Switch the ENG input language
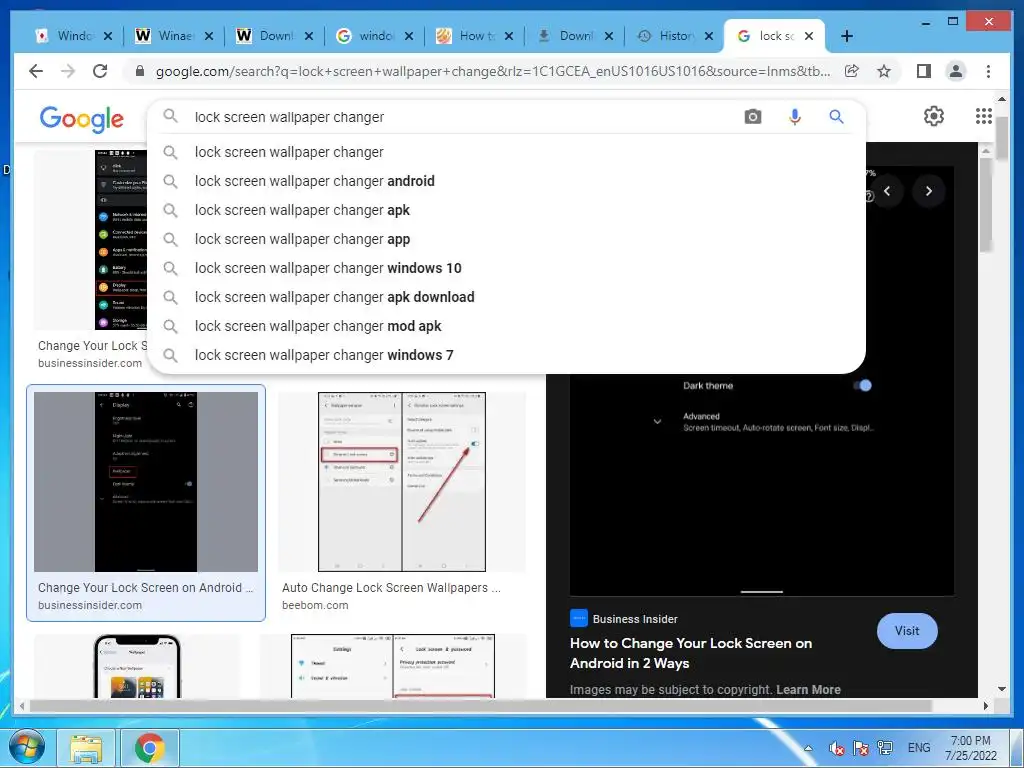The height and width of the screenshot is (768, 1024). pos(919,748)
